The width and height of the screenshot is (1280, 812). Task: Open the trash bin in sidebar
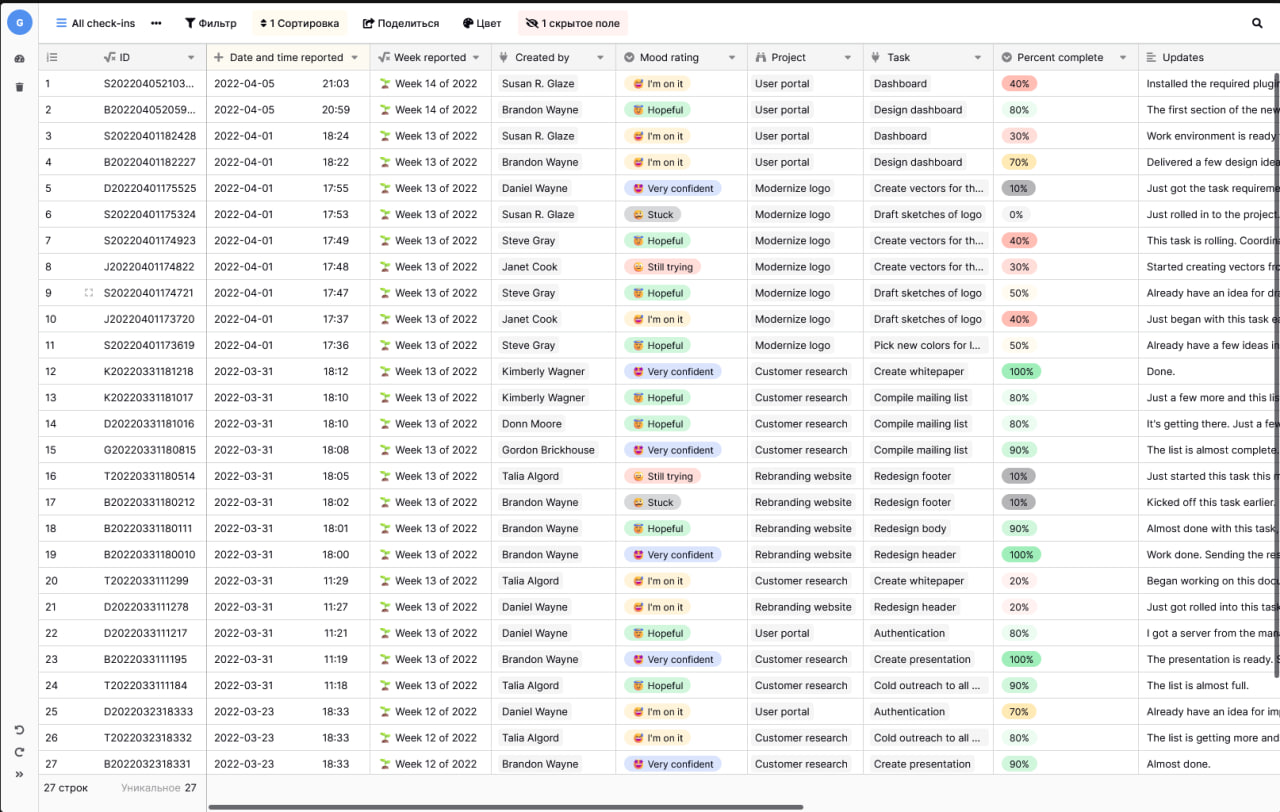coord(19,87)
